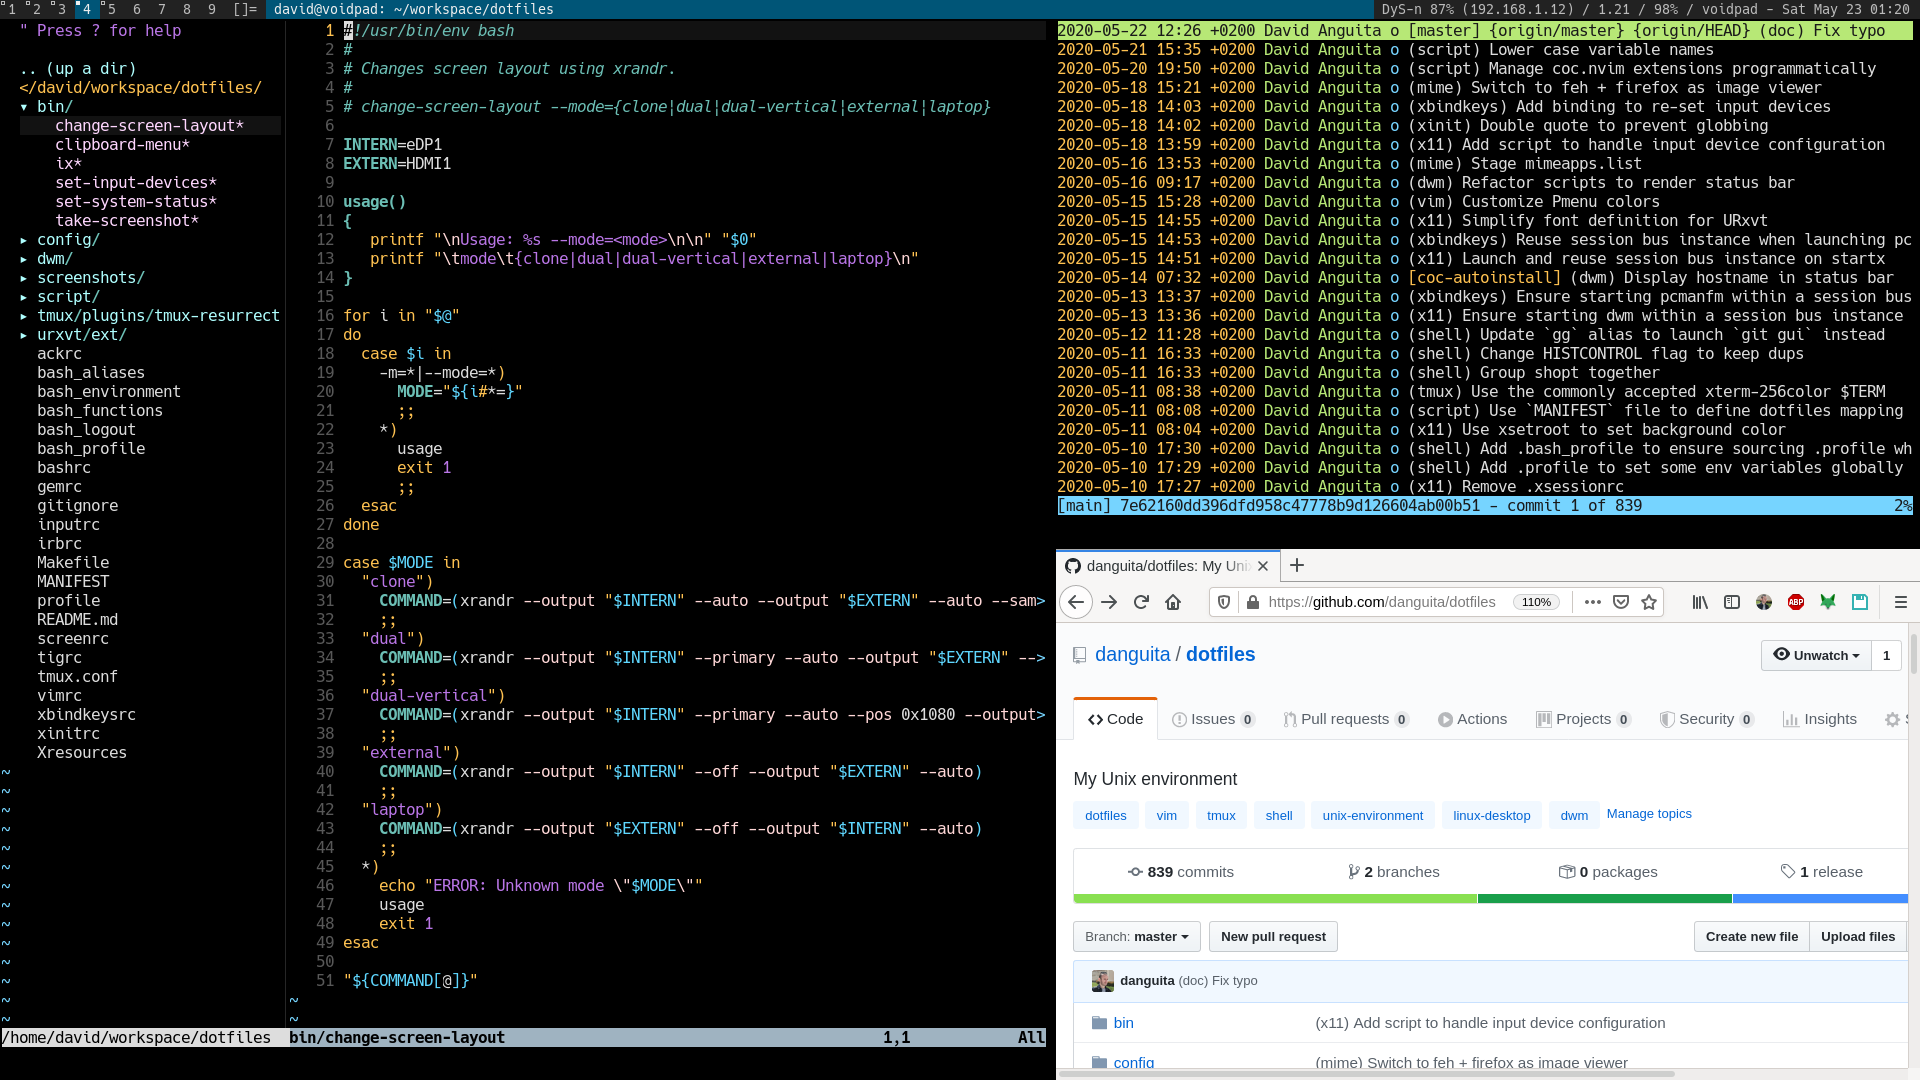1920x1080 pixels.
Task: Click the teal floppy-disk extension icon
Action: pos(1860,602)
